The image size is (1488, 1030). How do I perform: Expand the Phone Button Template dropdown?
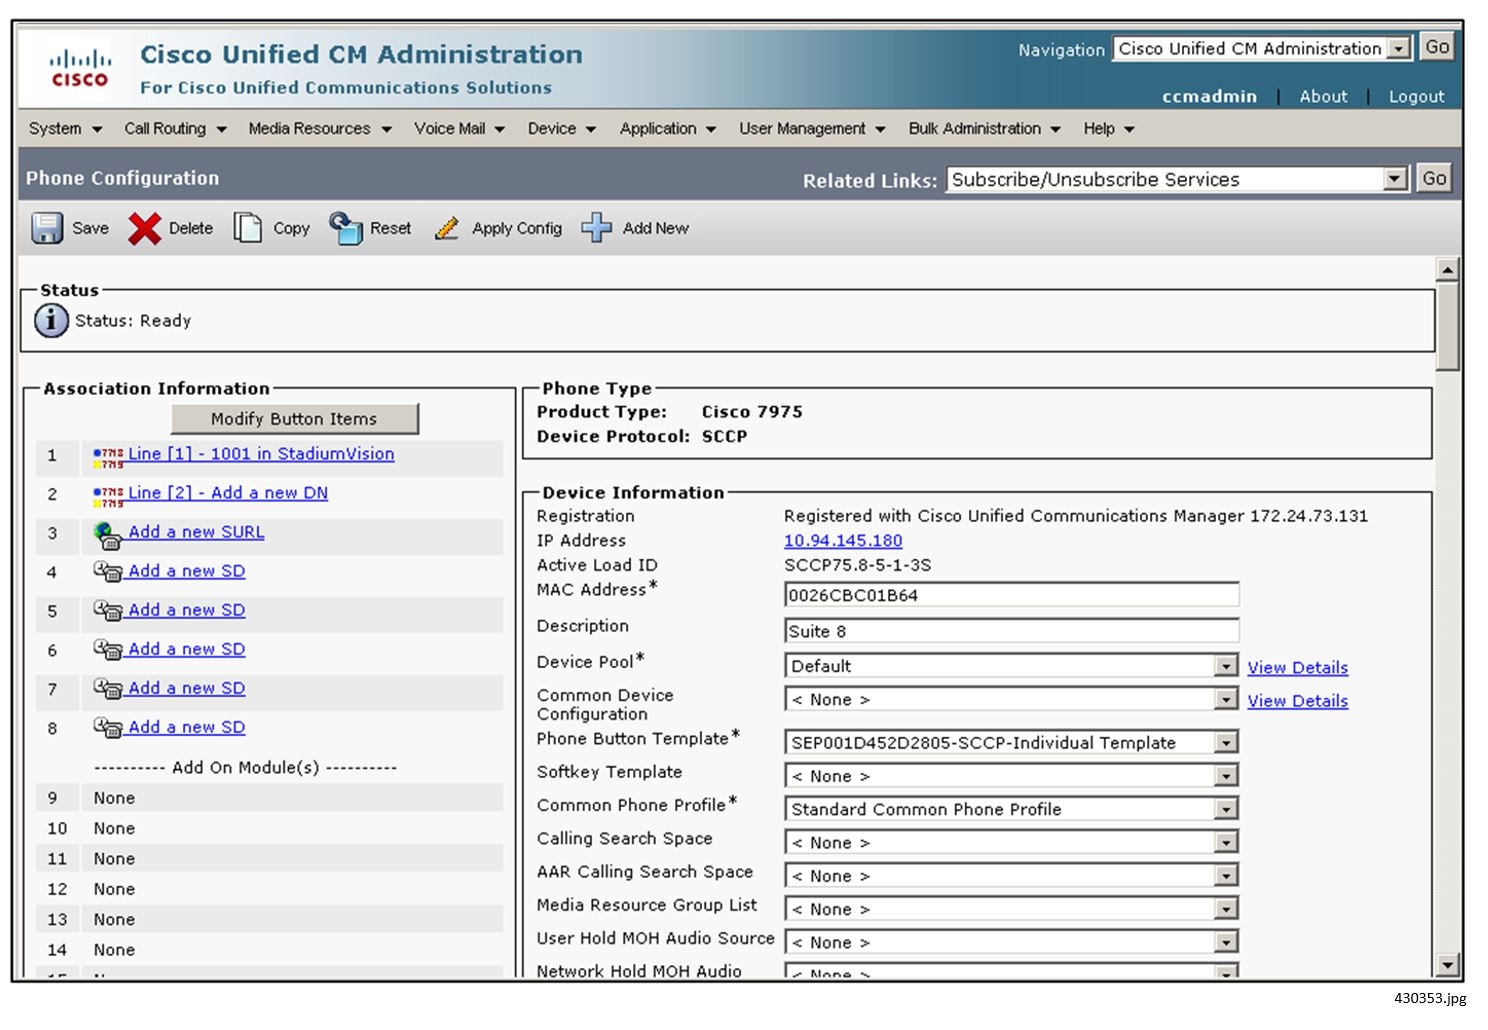coord(1225,743)
